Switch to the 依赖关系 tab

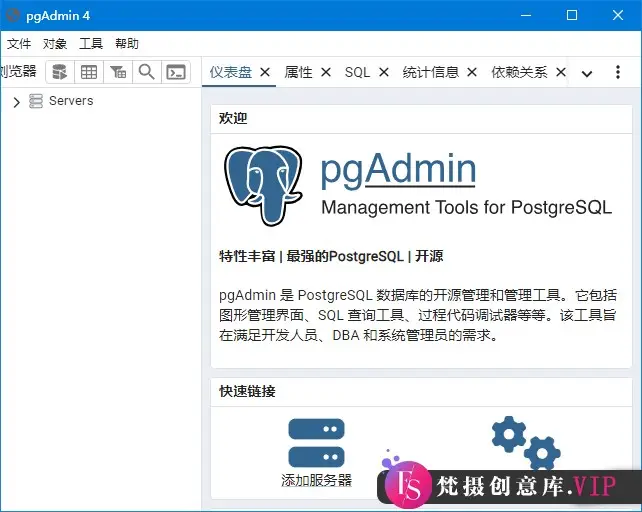(x=520, y=72)
